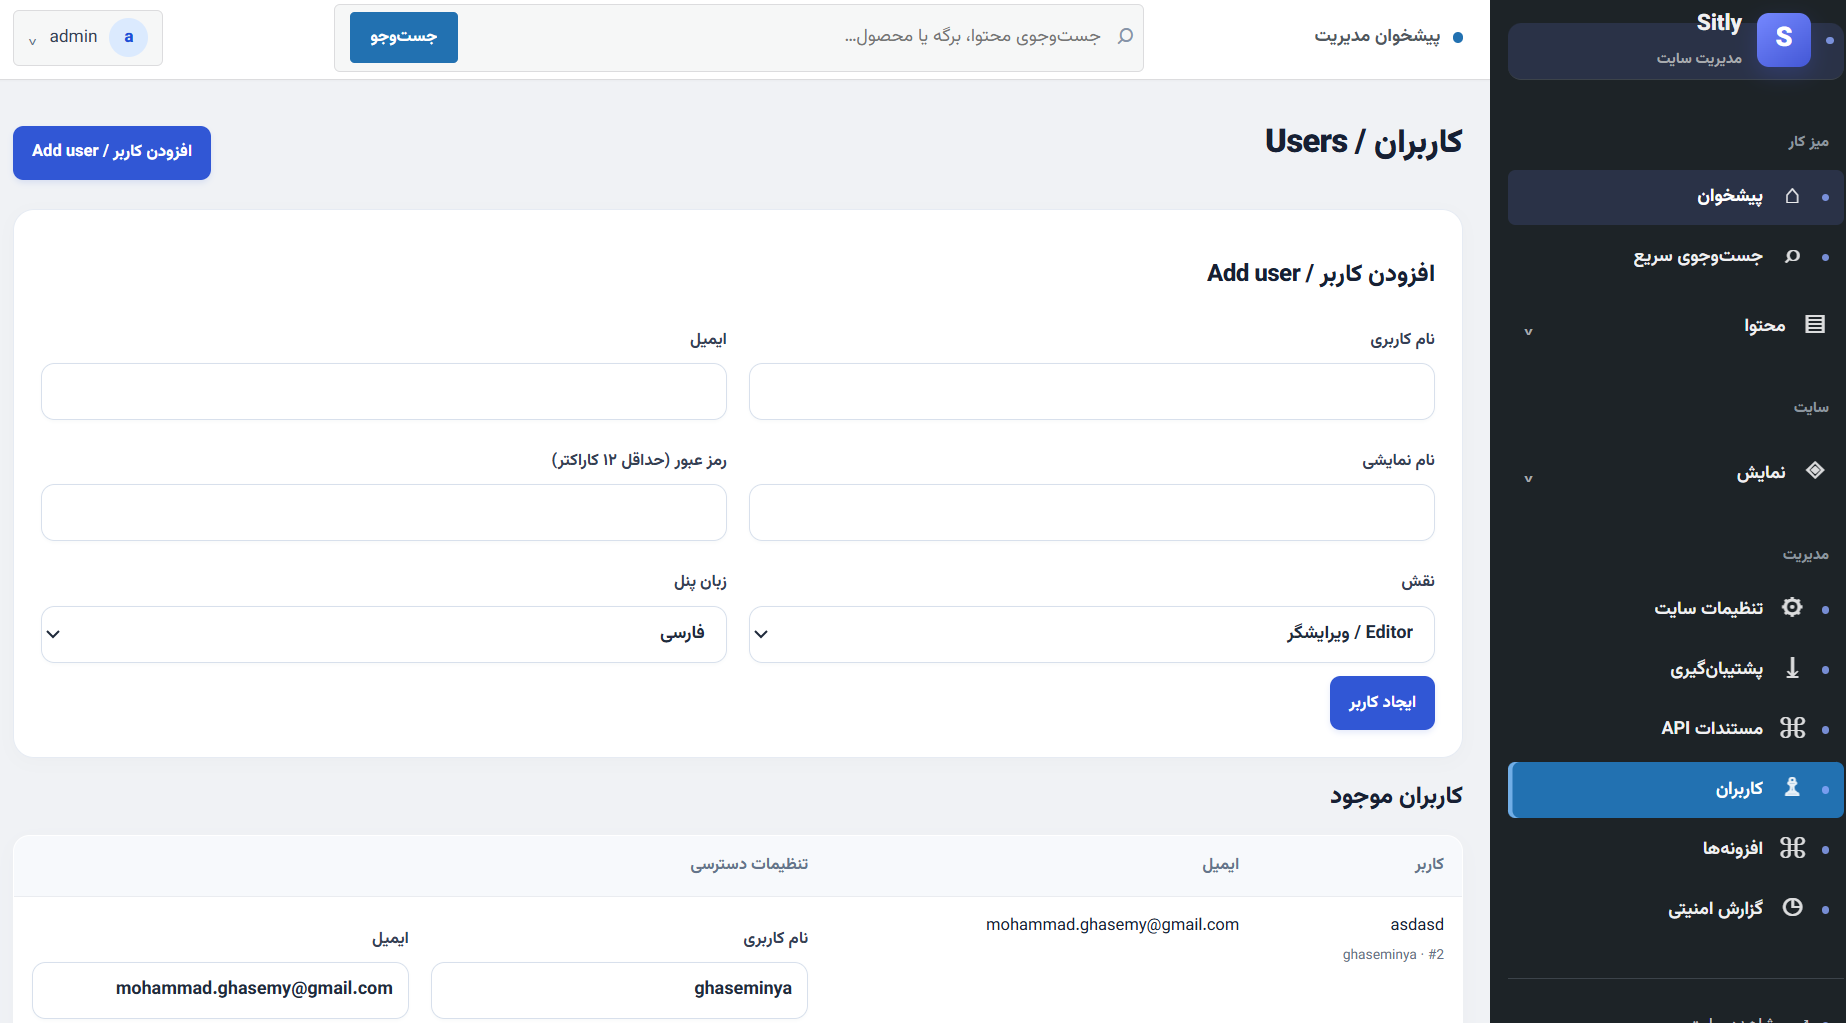
Task: Open جست‌وجوی سریع in the sidebar
Action: coord(1675,257)
